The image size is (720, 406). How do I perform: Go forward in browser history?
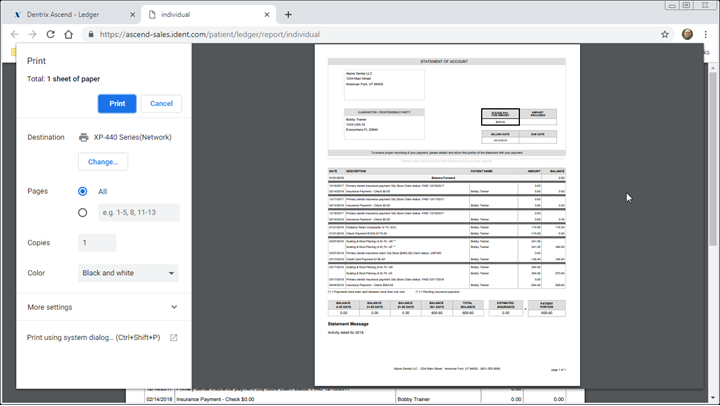point(32,34)
